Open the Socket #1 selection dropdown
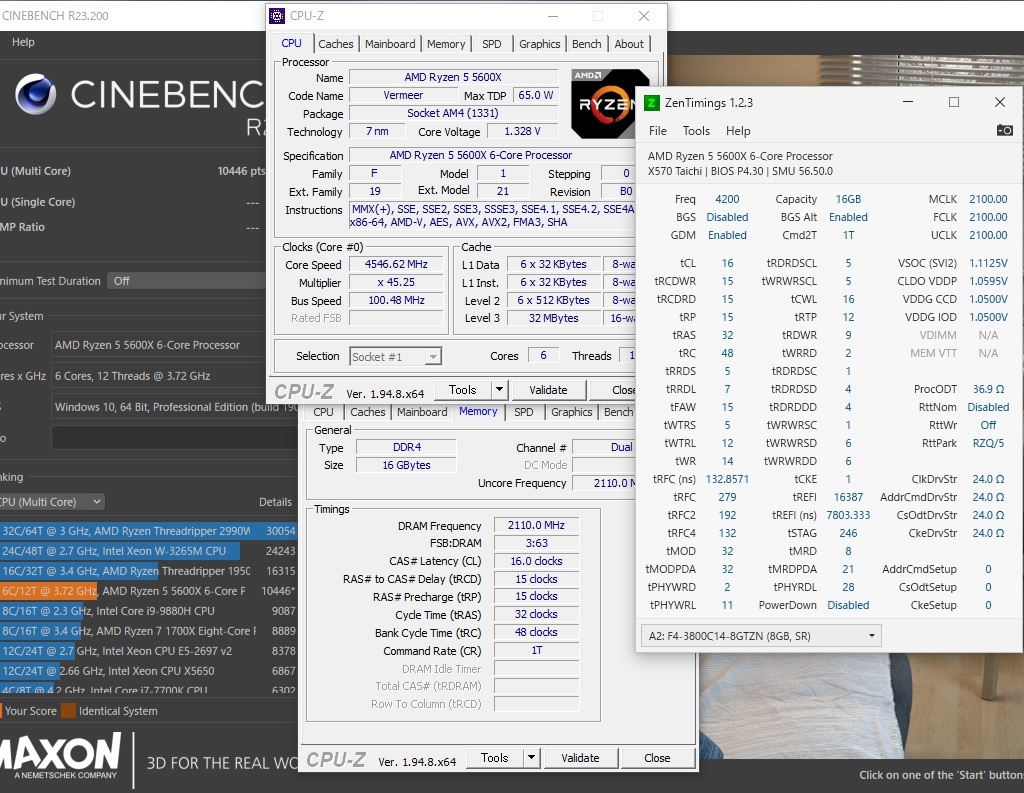 (396, 356)
